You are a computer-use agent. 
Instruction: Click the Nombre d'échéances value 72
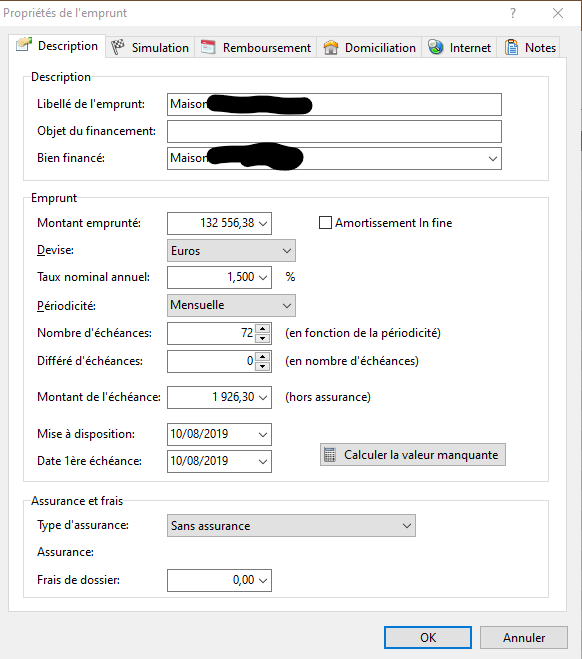[x=247, y=333]
